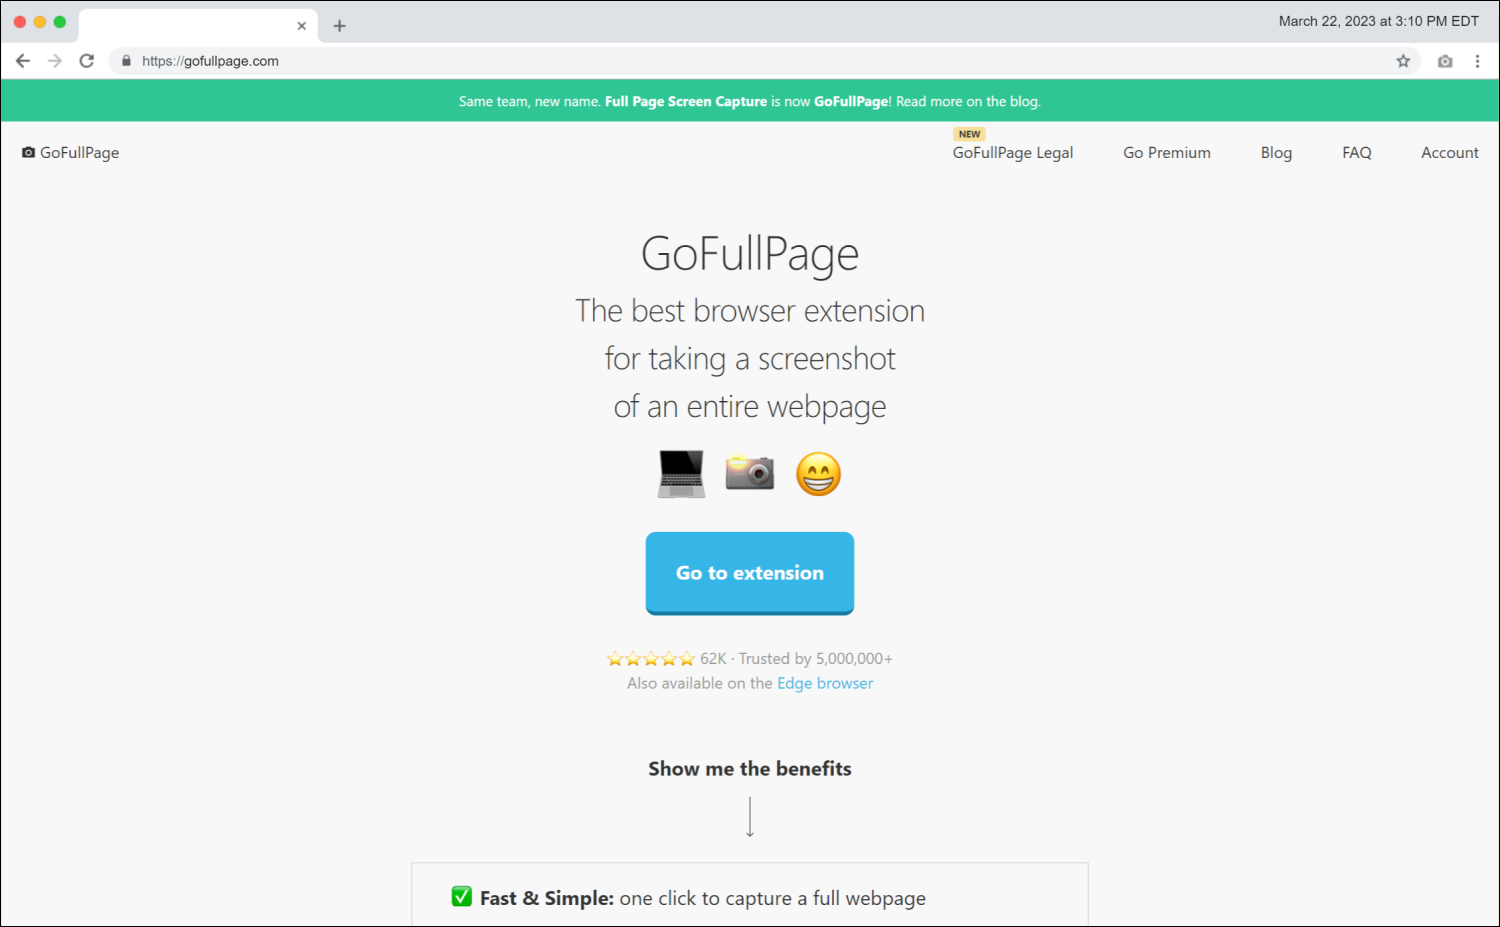Screen dimensions: 1500x927
Task: Click the padlock icon in the address bar
Action: [x=125, y=60]
